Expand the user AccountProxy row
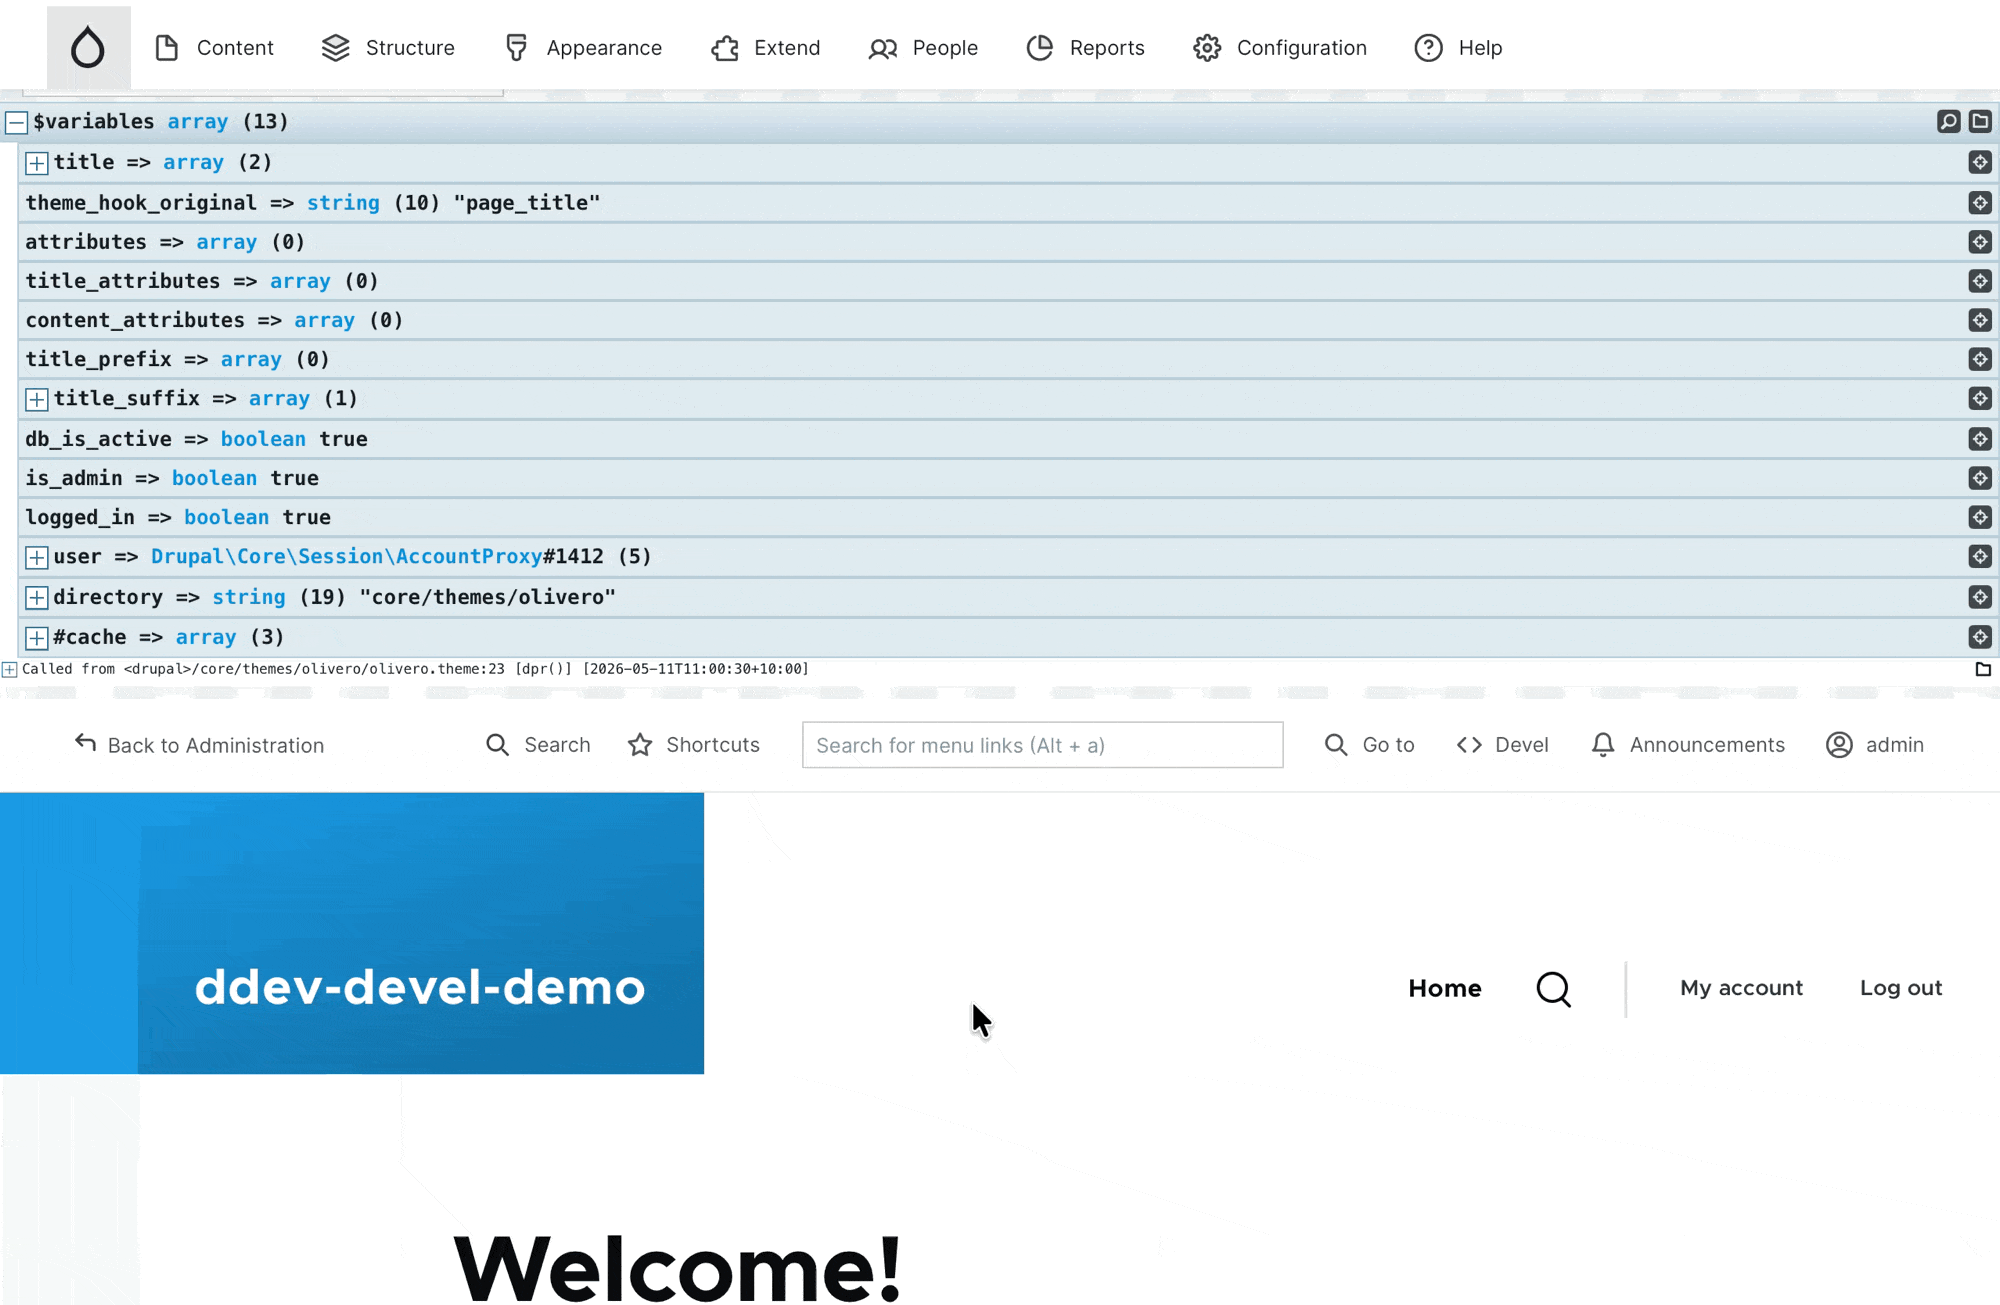The width and height of the screenshot is (2000, 1305). tap(37, 557)
